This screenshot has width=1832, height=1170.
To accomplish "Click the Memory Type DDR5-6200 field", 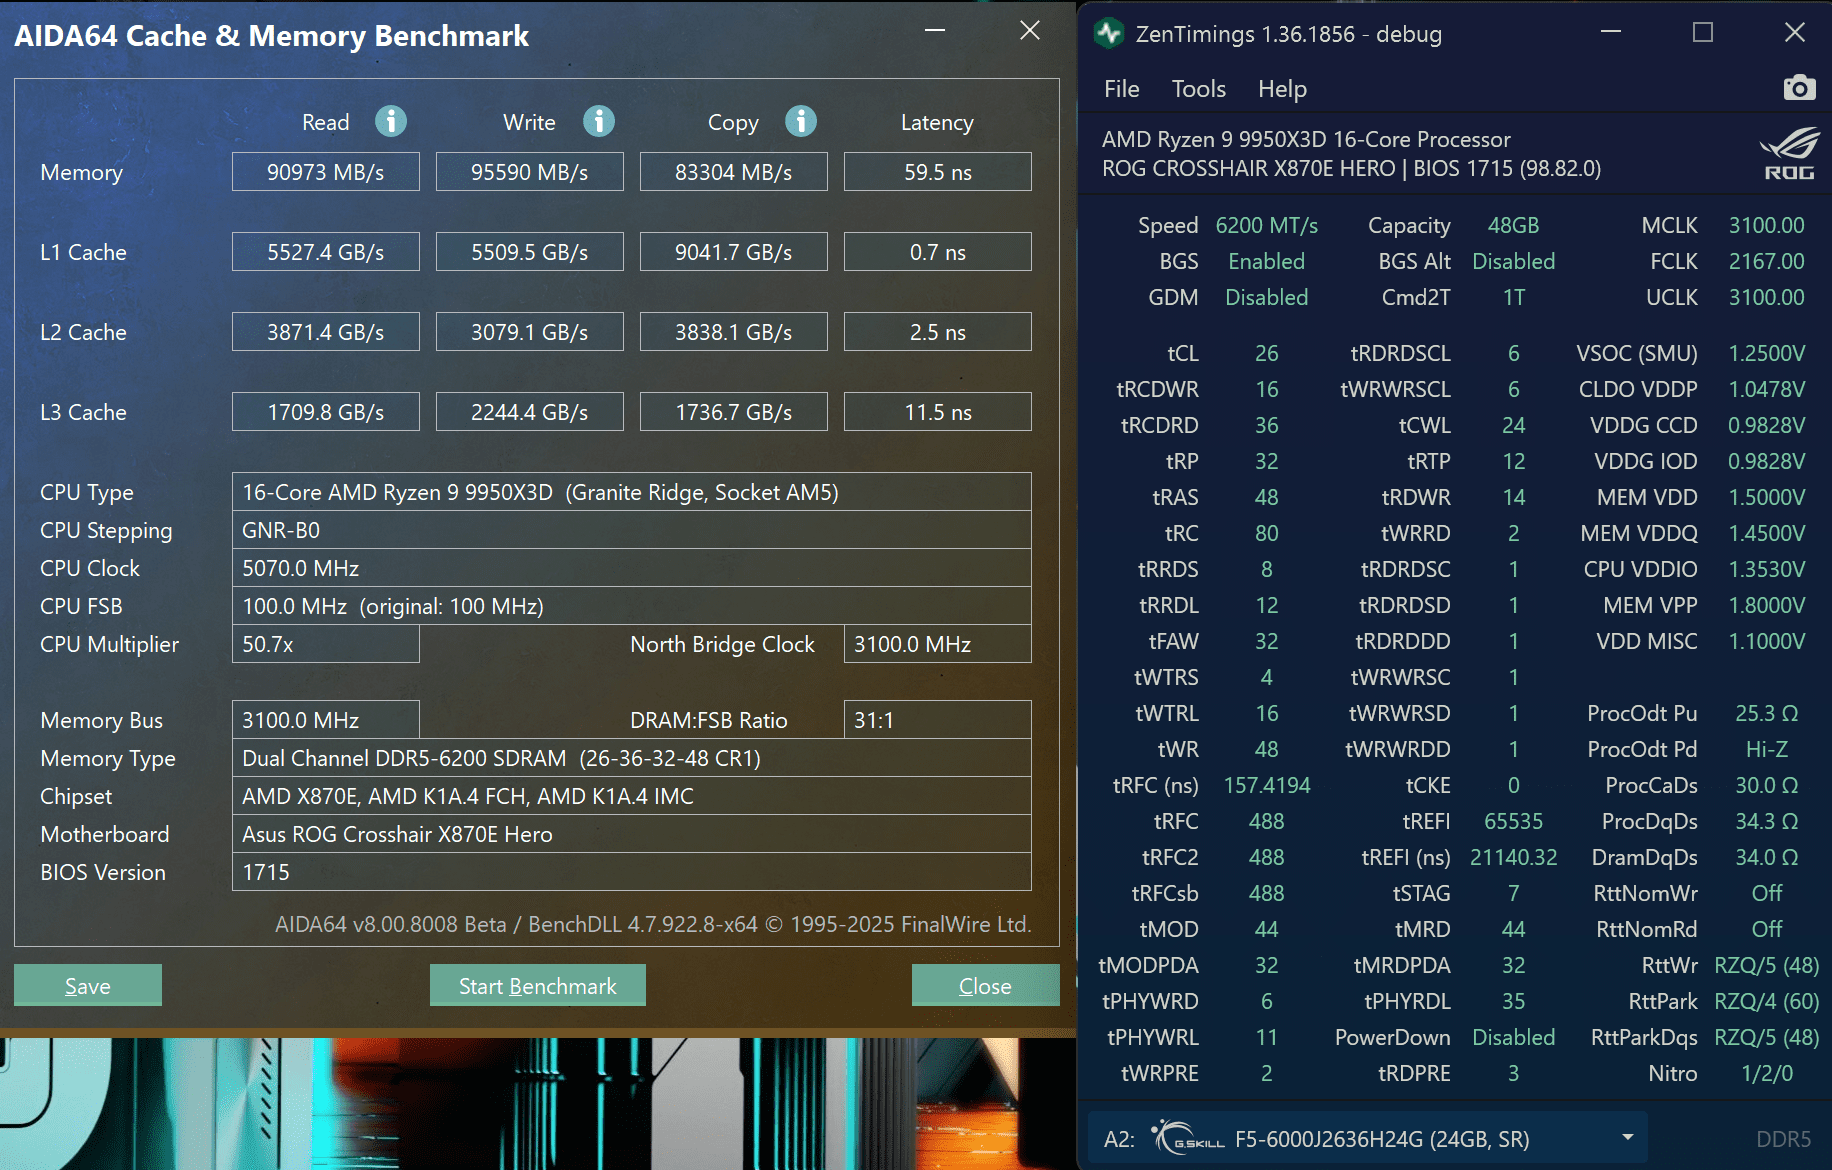I will 632,757.
